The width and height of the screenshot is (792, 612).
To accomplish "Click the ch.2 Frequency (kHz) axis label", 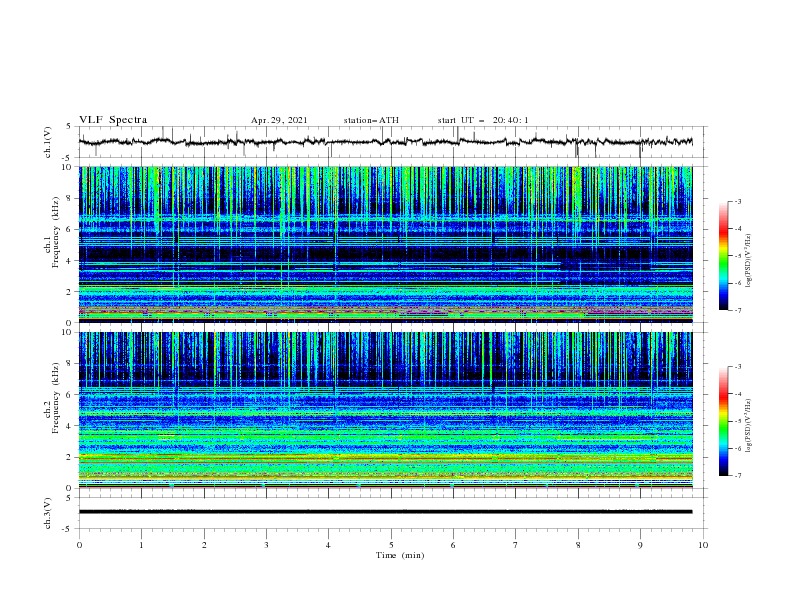I will tap(52, 398).
